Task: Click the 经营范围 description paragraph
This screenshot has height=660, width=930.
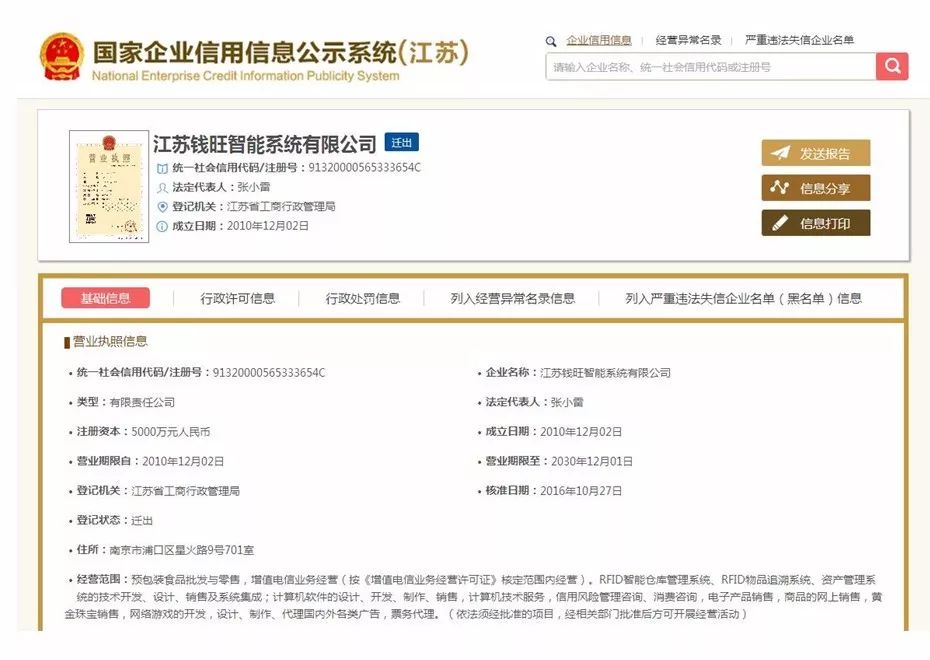Action: coord(473,597)
